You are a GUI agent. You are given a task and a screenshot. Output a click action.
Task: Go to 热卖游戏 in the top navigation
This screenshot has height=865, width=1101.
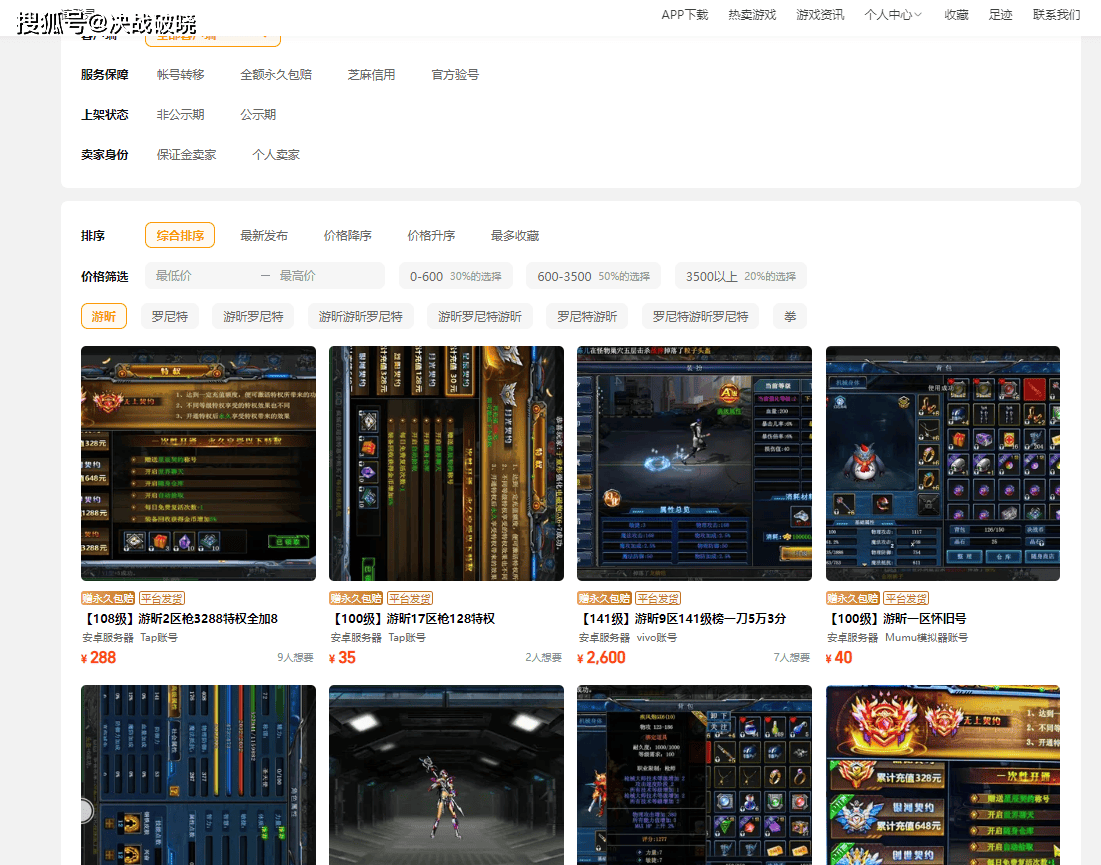[752, 15]
